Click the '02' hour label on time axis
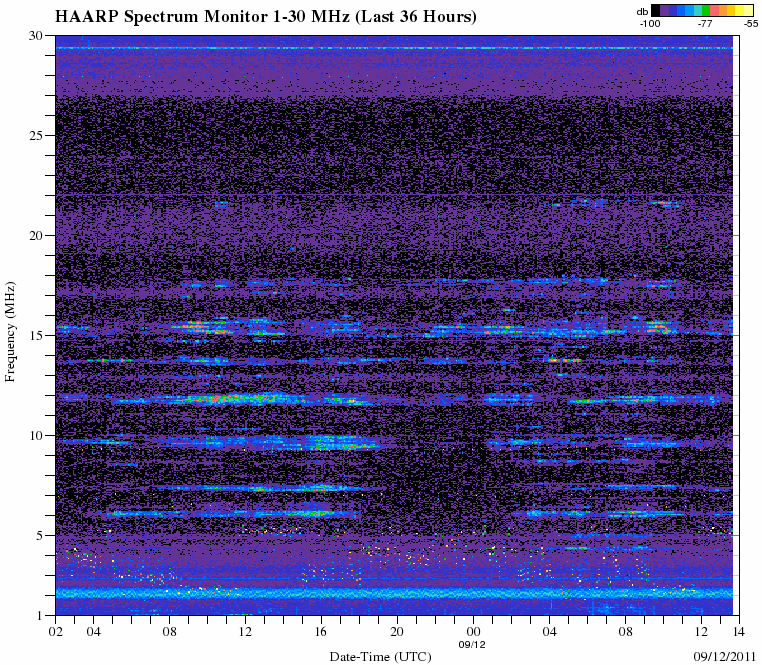Screen dimensions: 762x665 pos(56,631)
